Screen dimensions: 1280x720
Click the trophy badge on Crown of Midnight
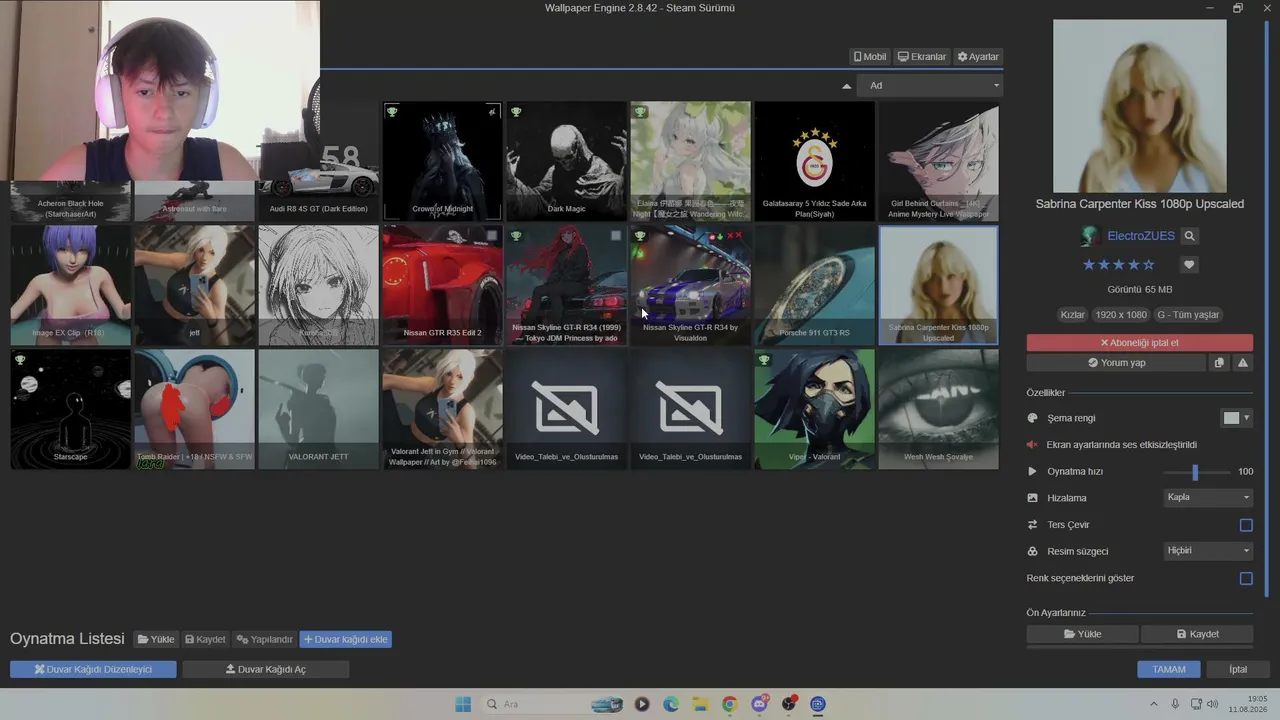tap(392, 112)
